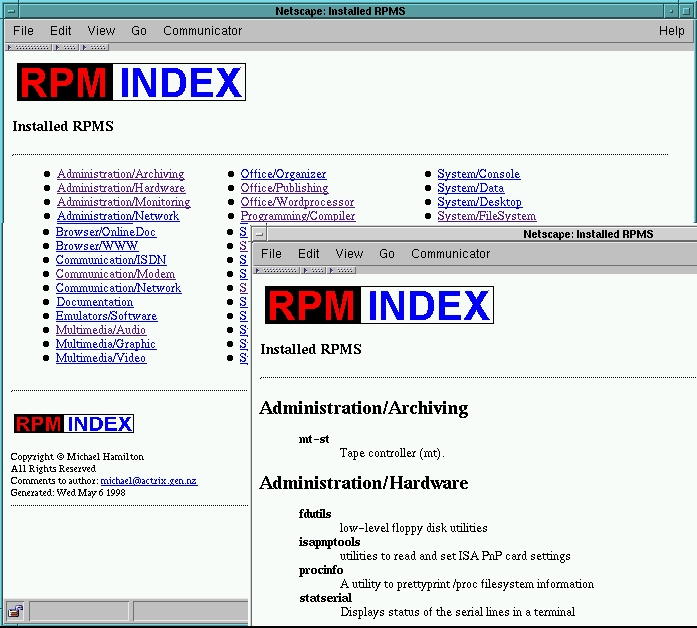Click the large RPM INDEX logo in back window

coord(131,82)
